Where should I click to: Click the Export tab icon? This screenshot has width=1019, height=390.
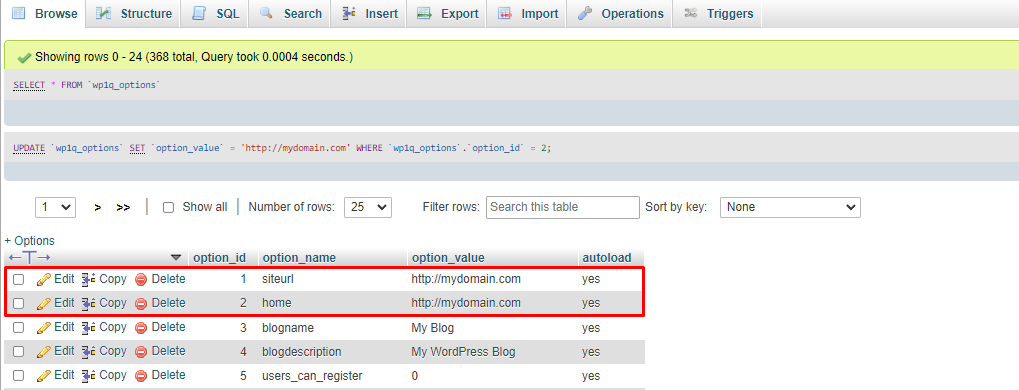click(424, 13)
